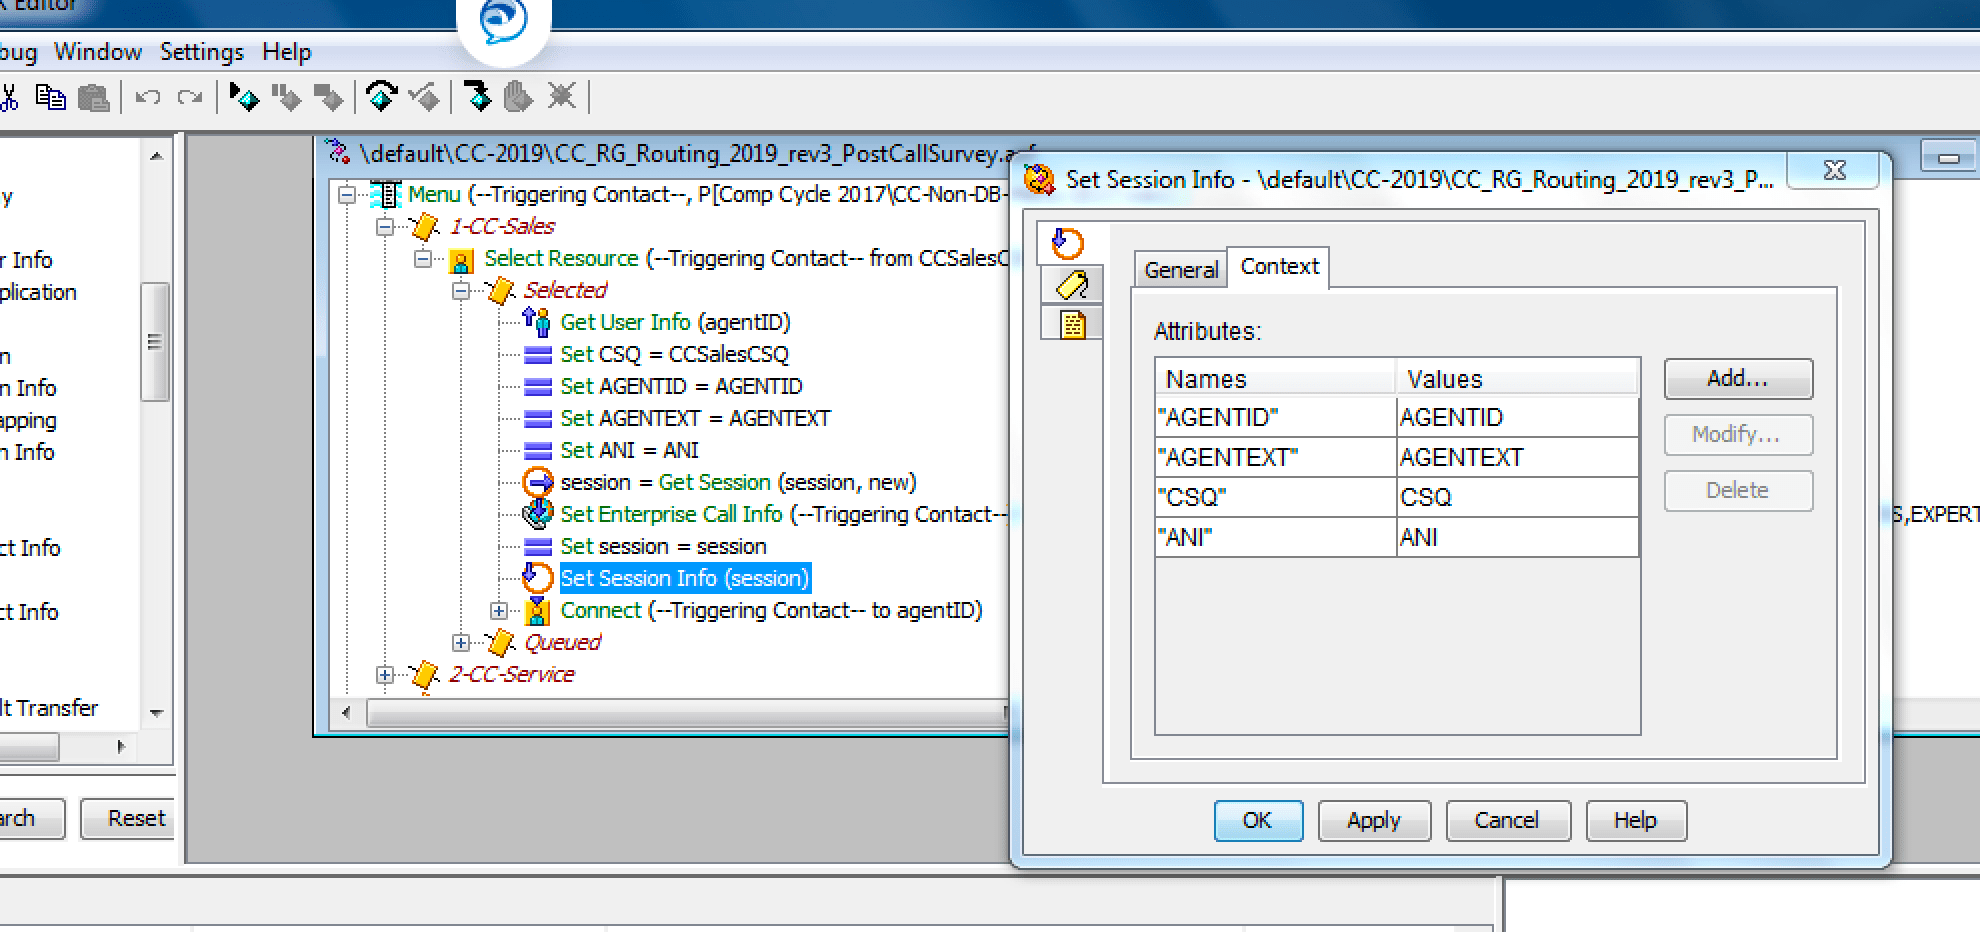Click the Redo icon
The width and height of the screenshot is (1980, 932).
click(190, 96)
